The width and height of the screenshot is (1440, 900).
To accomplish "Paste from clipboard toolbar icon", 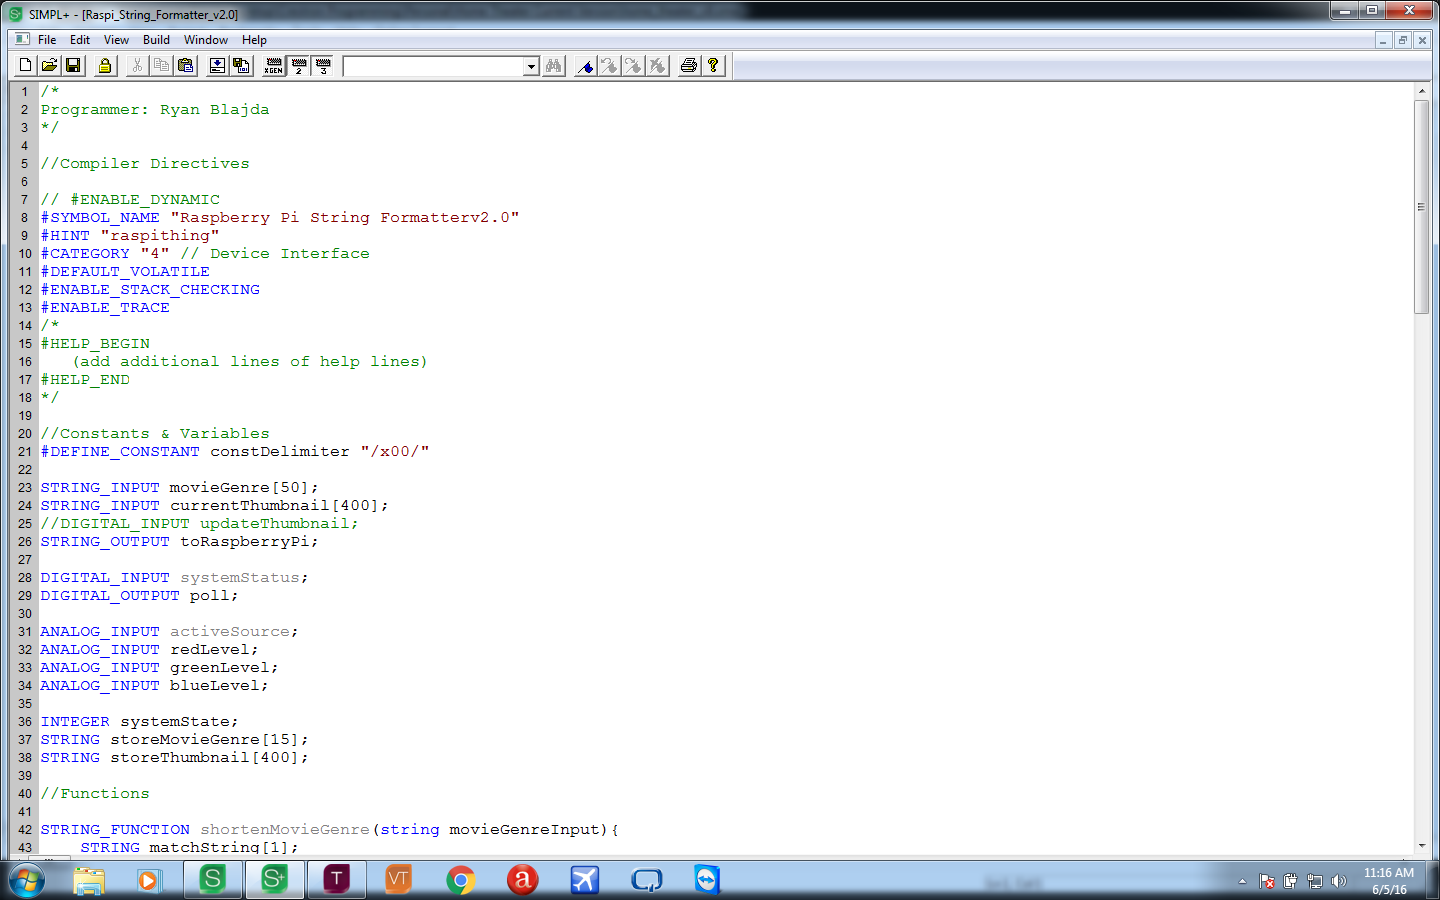I will [x=185, y=66].
